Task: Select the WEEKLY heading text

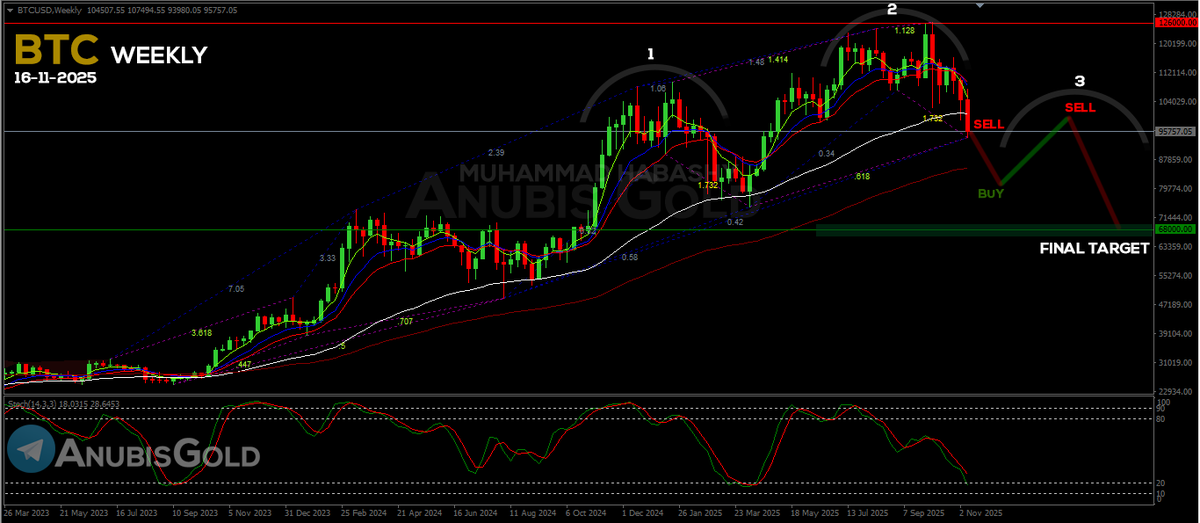Action: pyautogui.click(x=159, y=55)
